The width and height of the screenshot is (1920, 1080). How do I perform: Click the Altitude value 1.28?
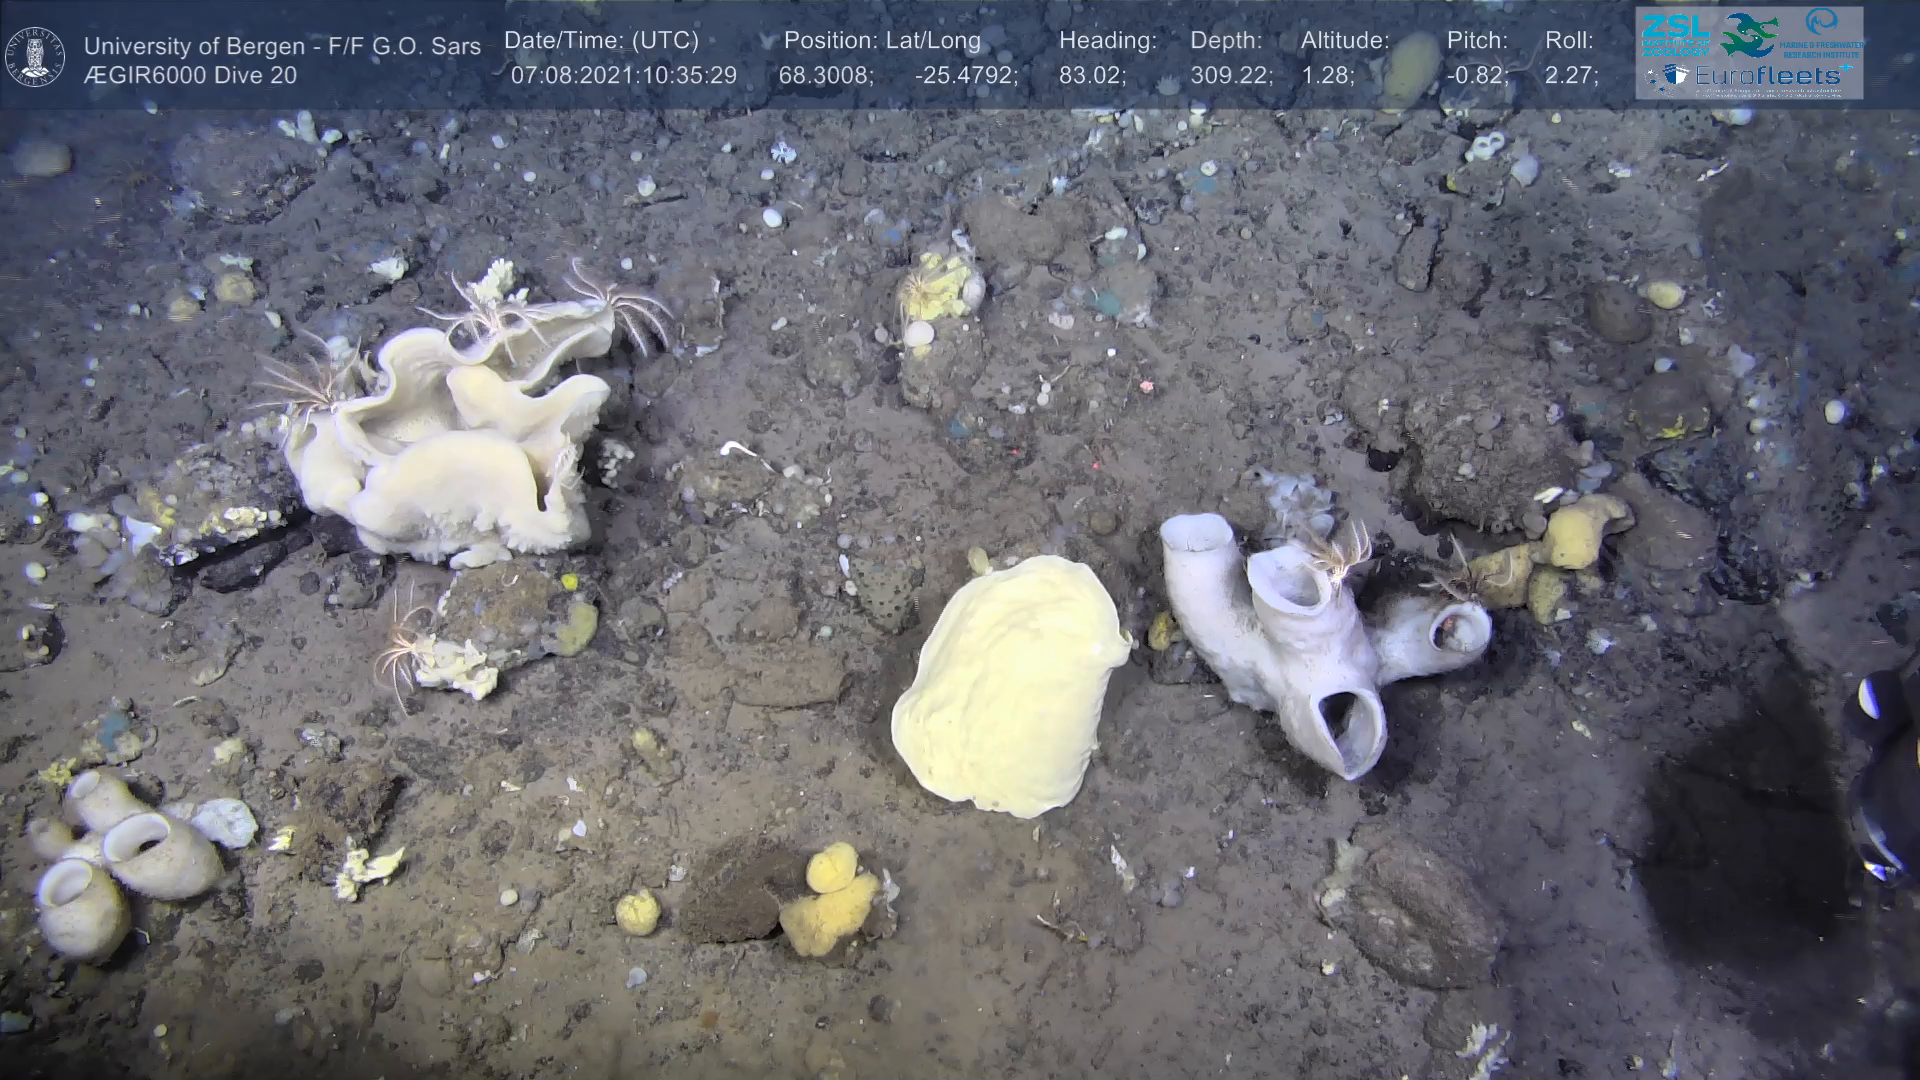pyautogui.click(x=1327, y=75)
